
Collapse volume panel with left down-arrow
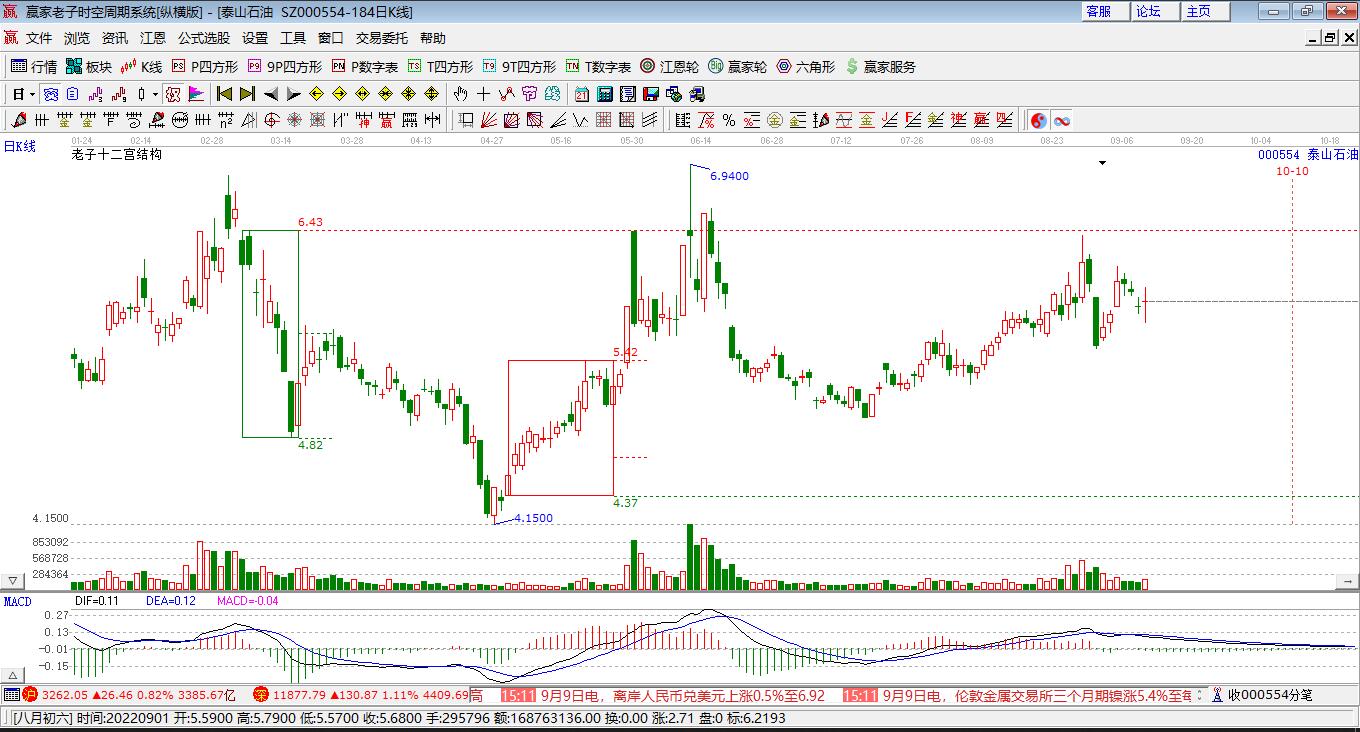(13, 580)
